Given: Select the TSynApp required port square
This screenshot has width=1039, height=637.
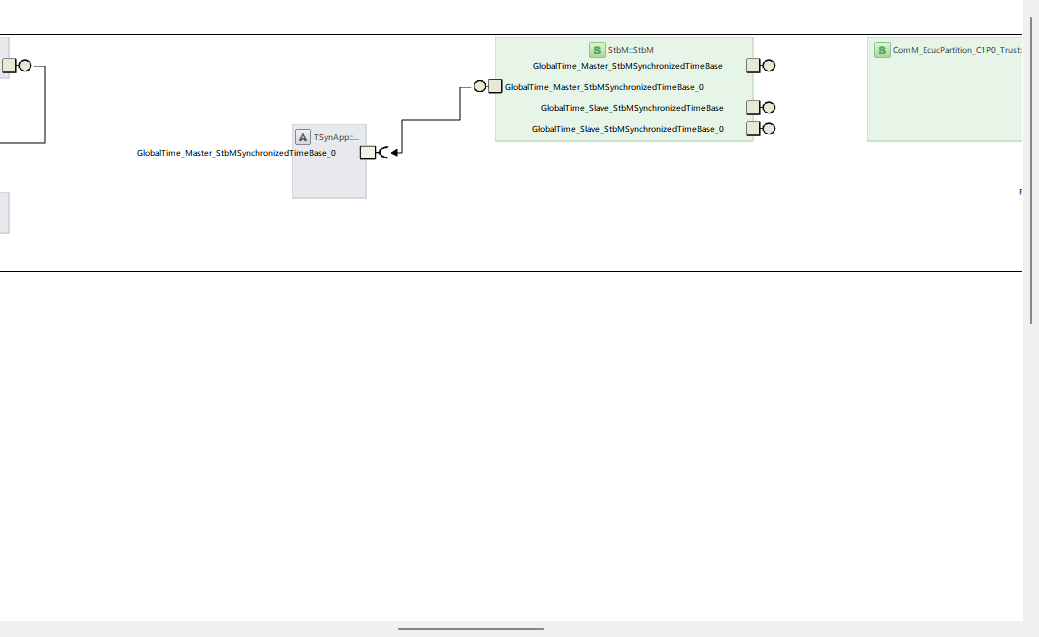Looking at the screenshot, I should 367,152.
